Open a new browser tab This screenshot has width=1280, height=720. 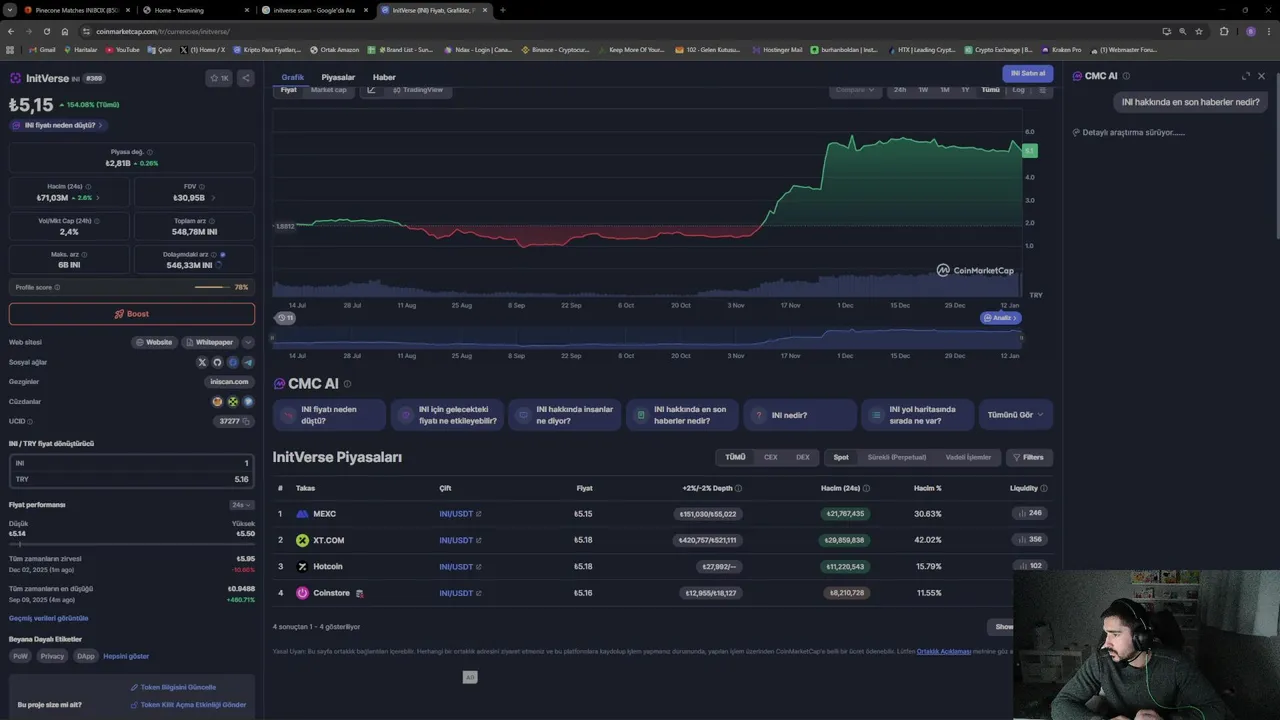(502, 10)
